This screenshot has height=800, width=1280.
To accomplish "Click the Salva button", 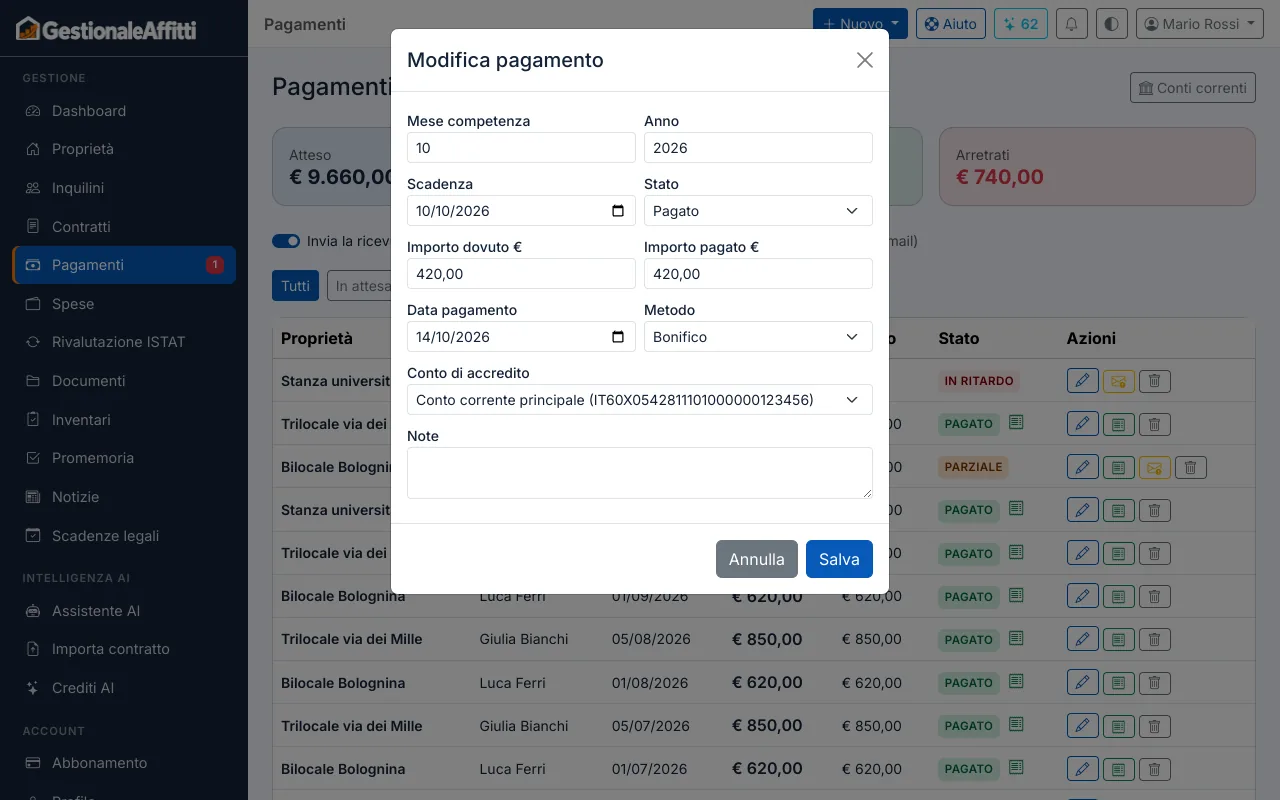I will pos(839,559).
